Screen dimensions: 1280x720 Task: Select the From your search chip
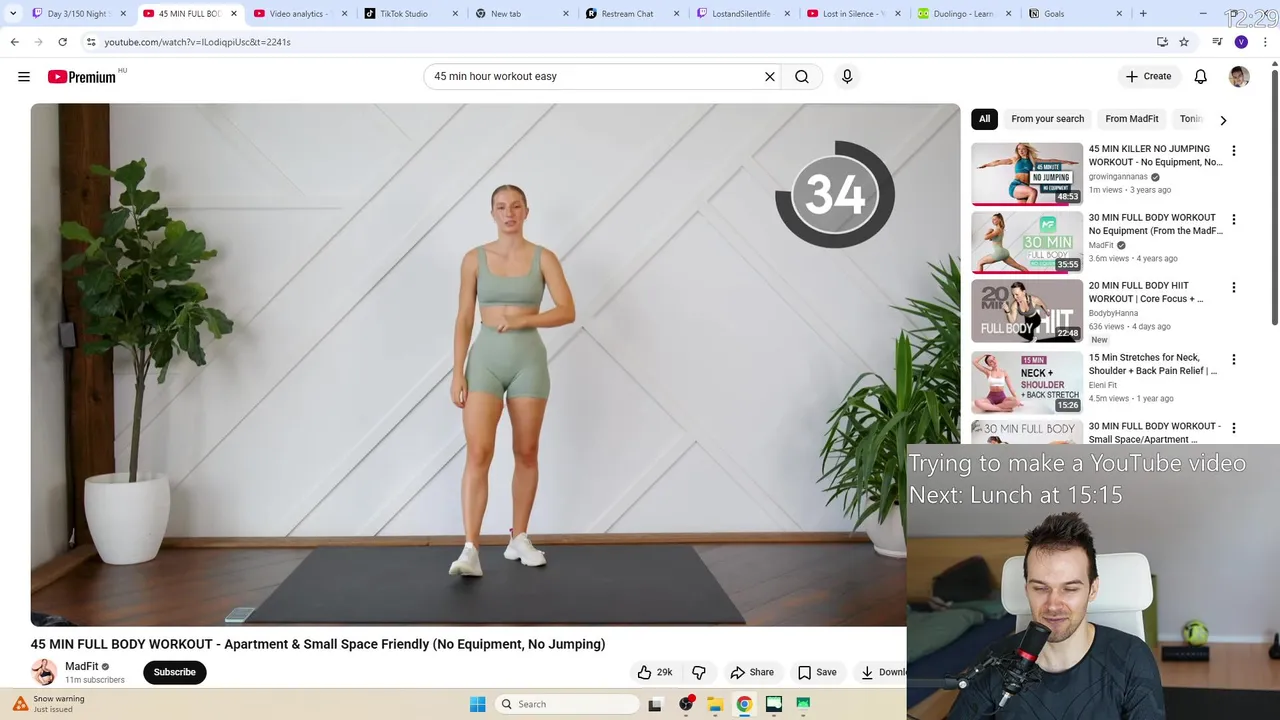[x=1047, y=119]
